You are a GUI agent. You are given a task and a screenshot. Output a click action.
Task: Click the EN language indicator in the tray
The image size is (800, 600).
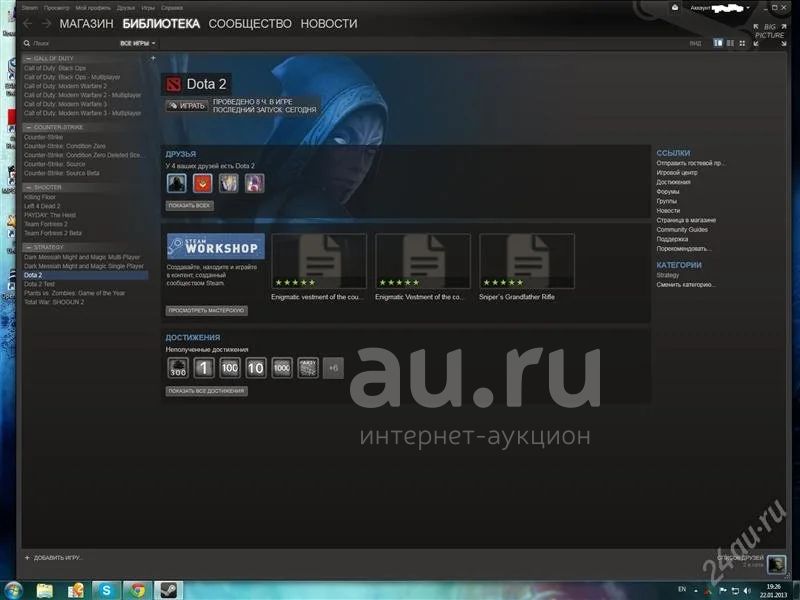[682, 590]
